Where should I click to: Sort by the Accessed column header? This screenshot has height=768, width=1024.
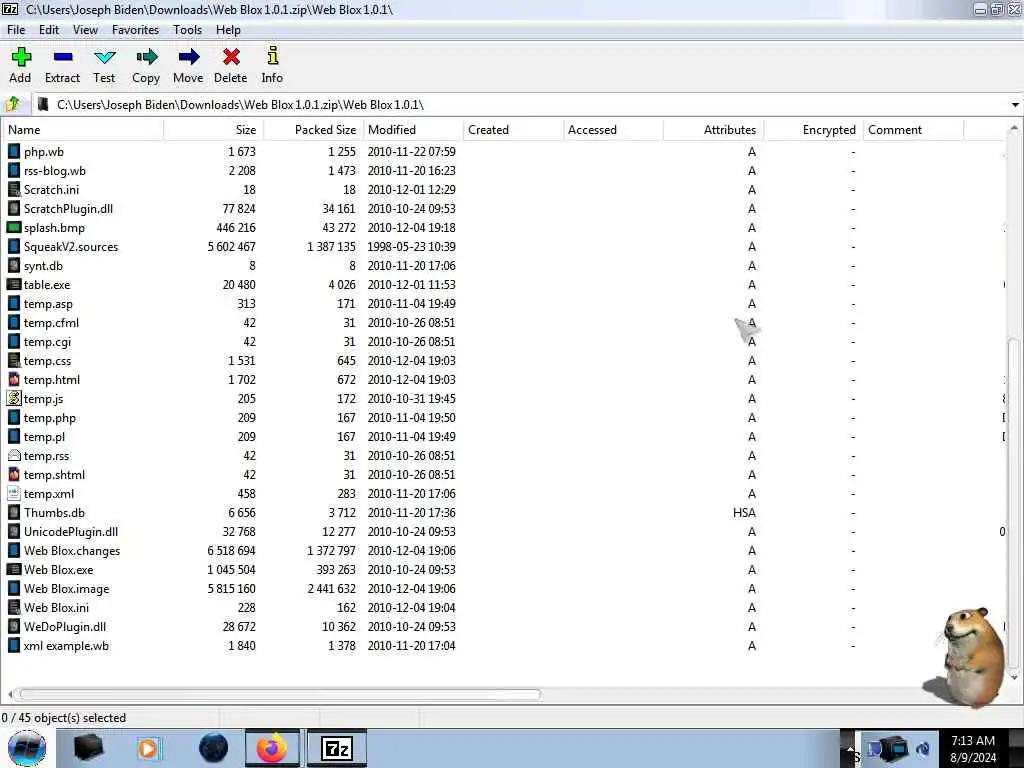pos(613,129)
